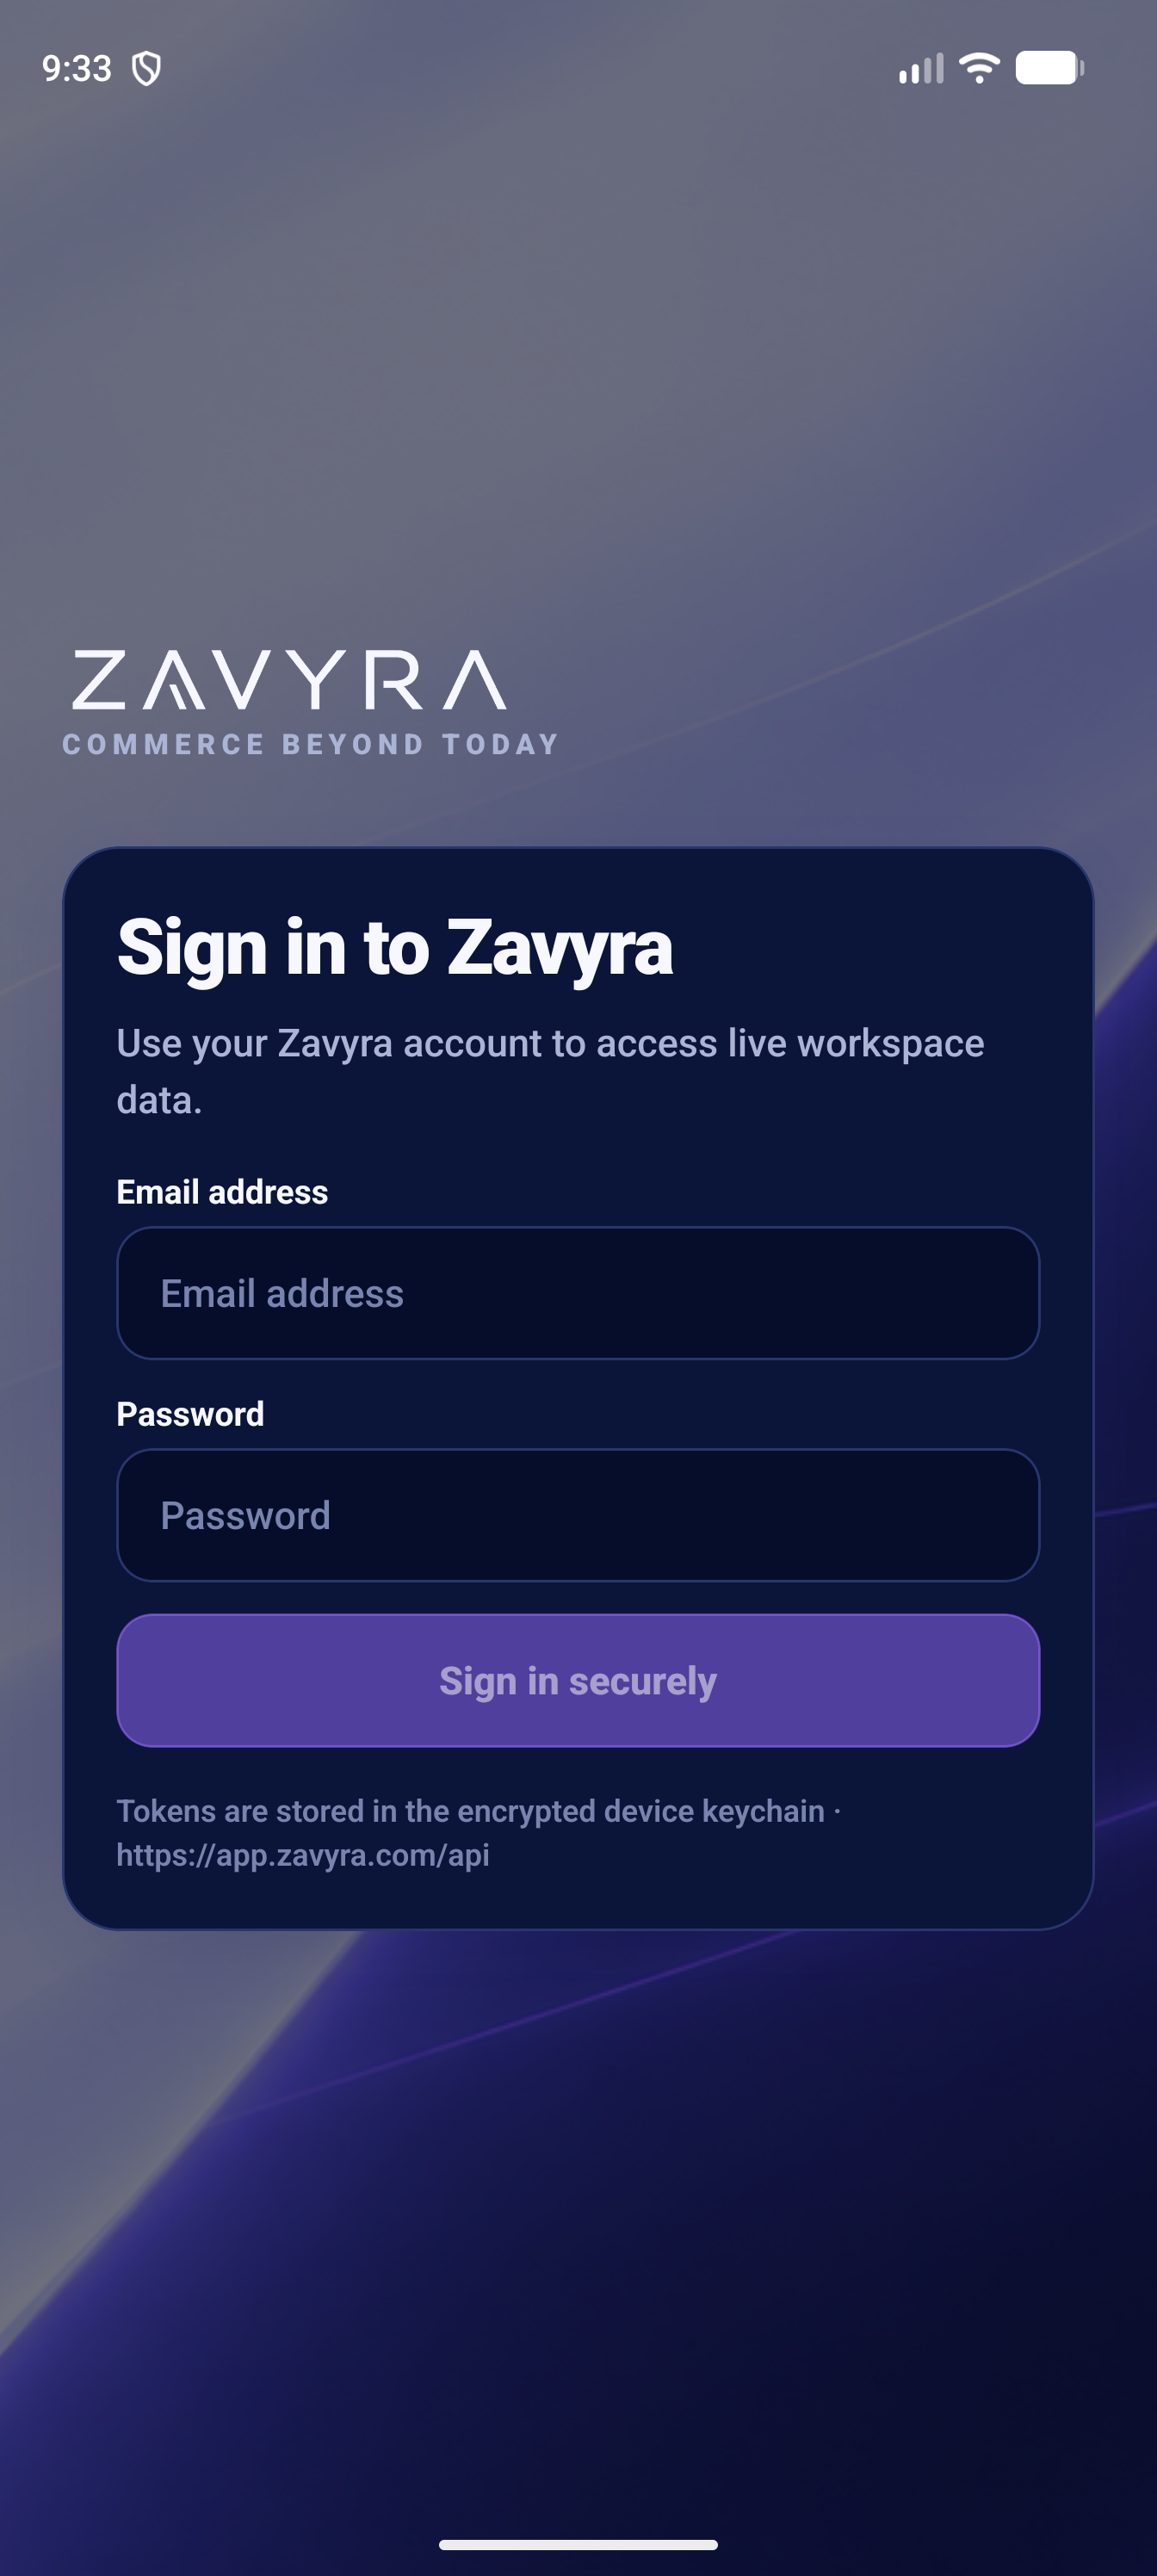Tap empty background below the sign-in card
1157x2576 pixels.
[x=578, y=2200]
